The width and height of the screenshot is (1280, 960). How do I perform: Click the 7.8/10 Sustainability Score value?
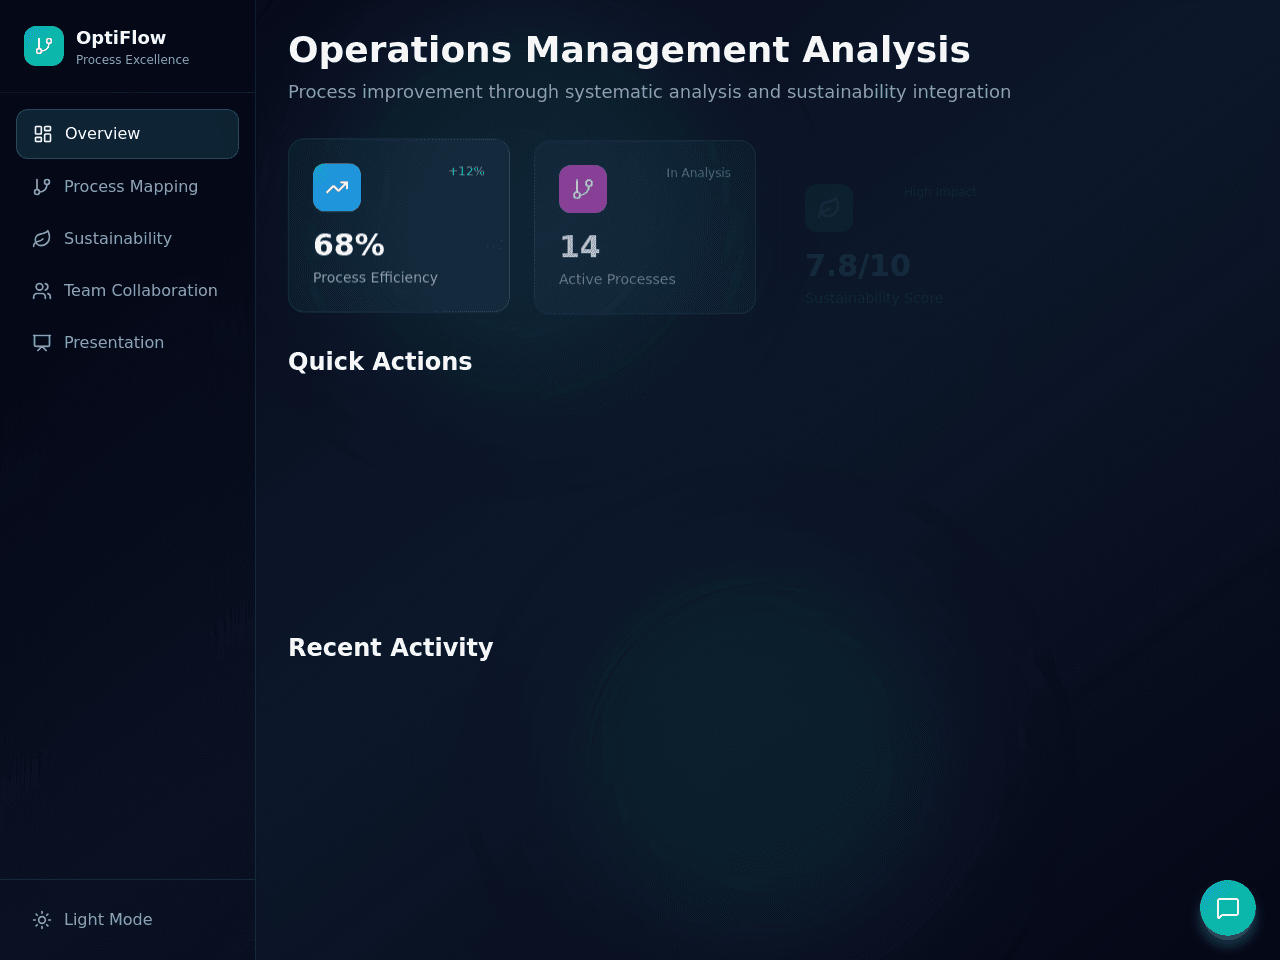[858, 266]
